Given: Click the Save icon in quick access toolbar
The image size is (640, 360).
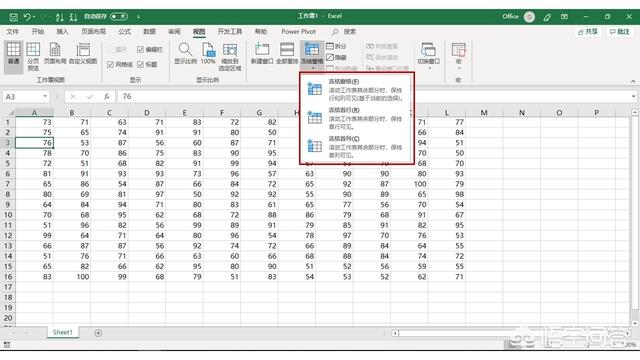Looking at the screenshot, I should click(13, 17).
